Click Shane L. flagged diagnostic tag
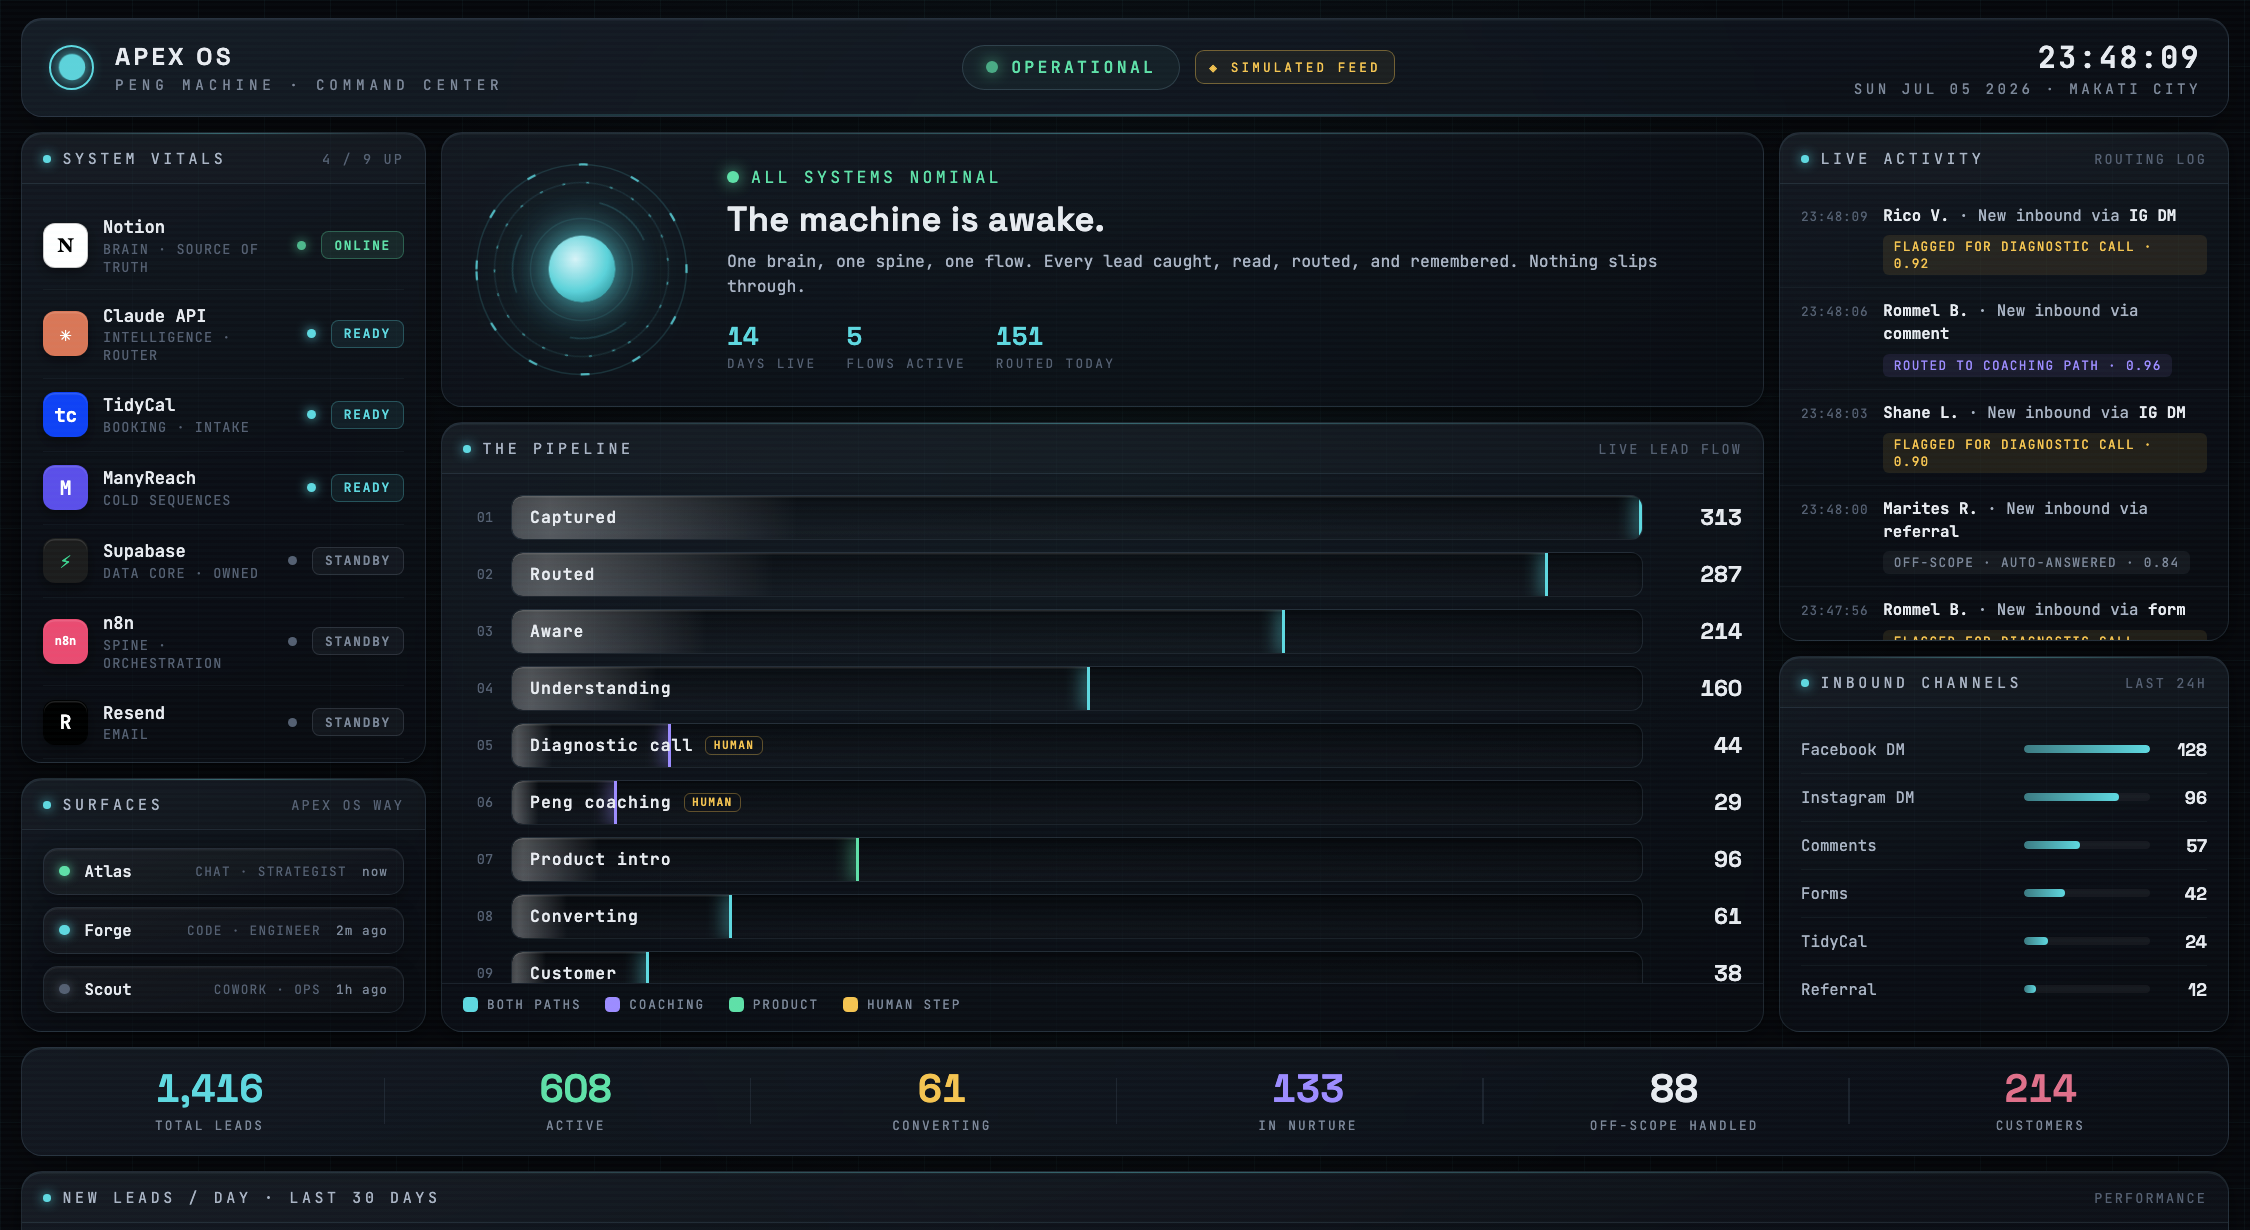The width and height of the screenshot is (2250, 1230). (2043, 453)
